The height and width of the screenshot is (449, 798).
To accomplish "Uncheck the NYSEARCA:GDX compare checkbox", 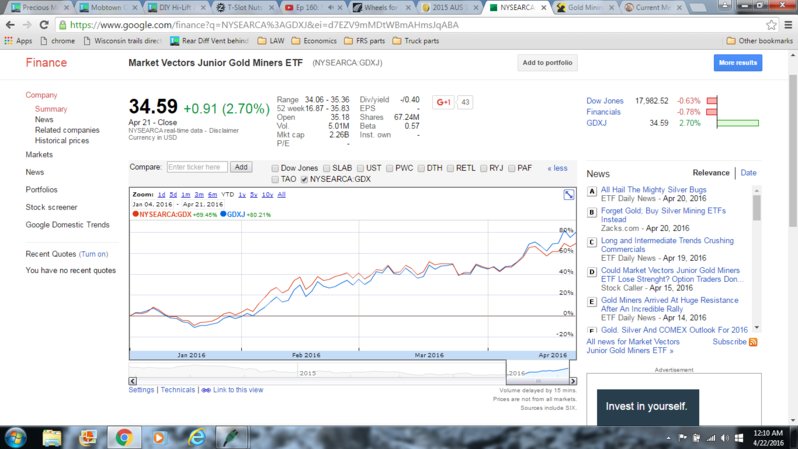I will tap(304, 179).
